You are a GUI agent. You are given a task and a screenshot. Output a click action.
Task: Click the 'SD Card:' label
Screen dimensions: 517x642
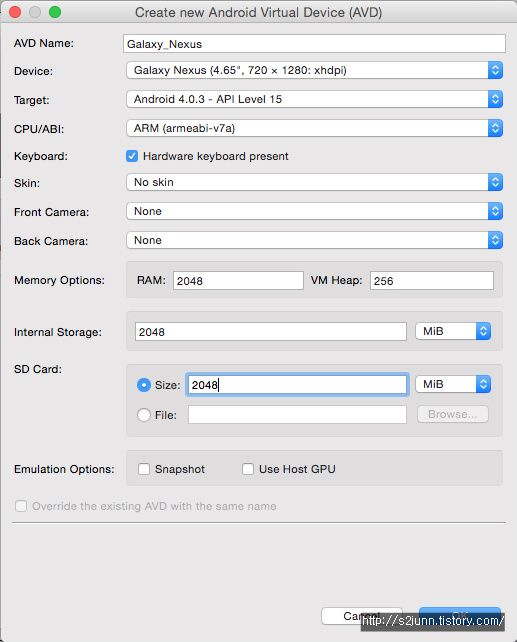[38, 369]
